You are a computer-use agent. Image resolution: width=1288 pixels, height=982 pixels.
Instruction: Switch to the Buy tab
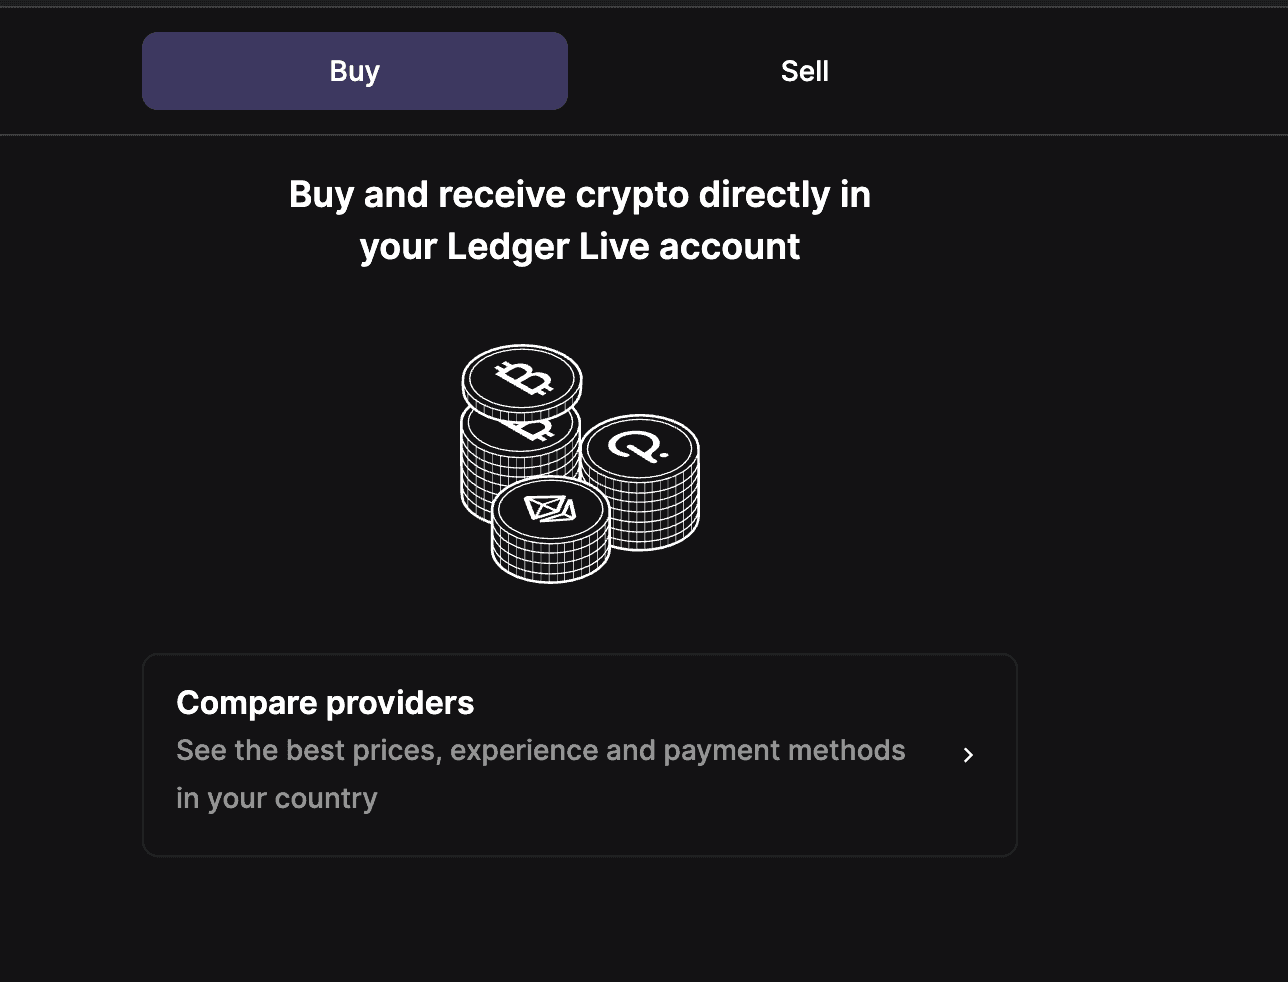(x=355, y=71)
